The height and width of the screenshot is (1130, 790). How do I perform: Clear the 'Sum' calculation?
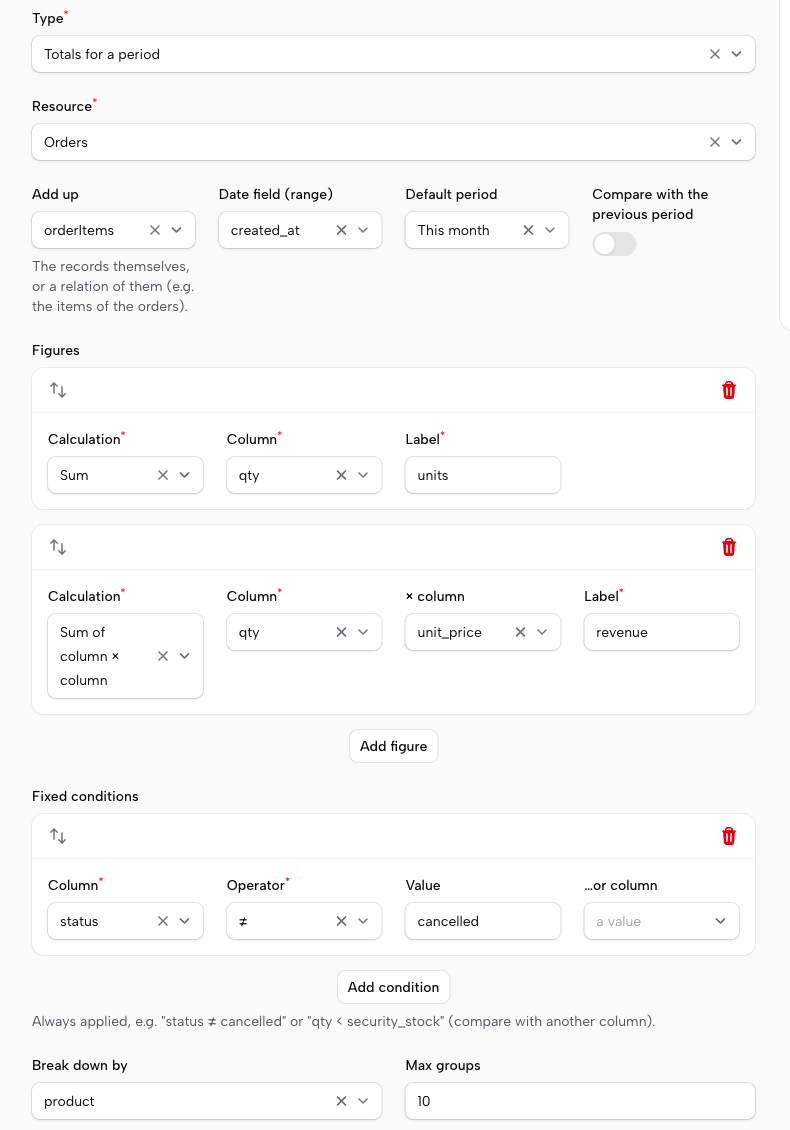pyautogui.click(x=163, y=475)
